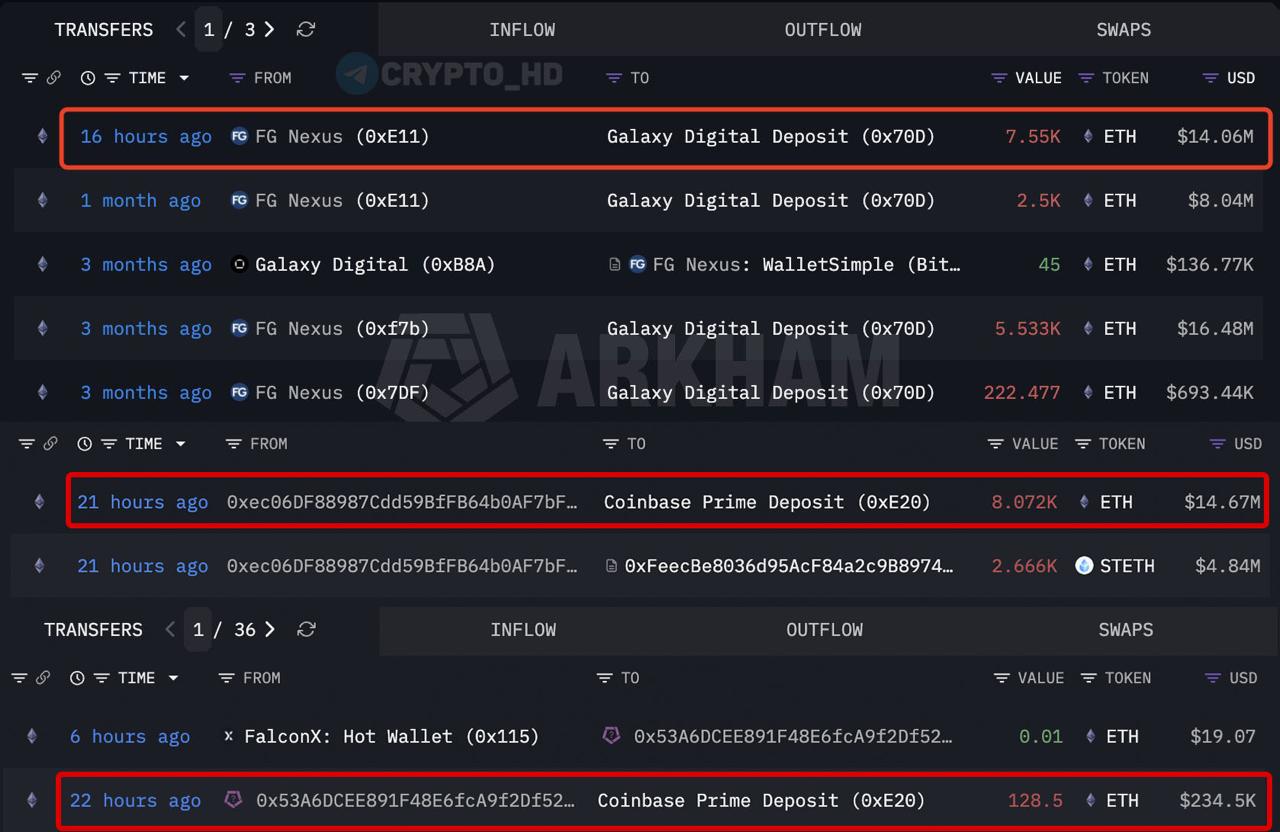Open the 22 hours ago transaction link
Screen dimensions: 1280x832
(x=135, y=800)
